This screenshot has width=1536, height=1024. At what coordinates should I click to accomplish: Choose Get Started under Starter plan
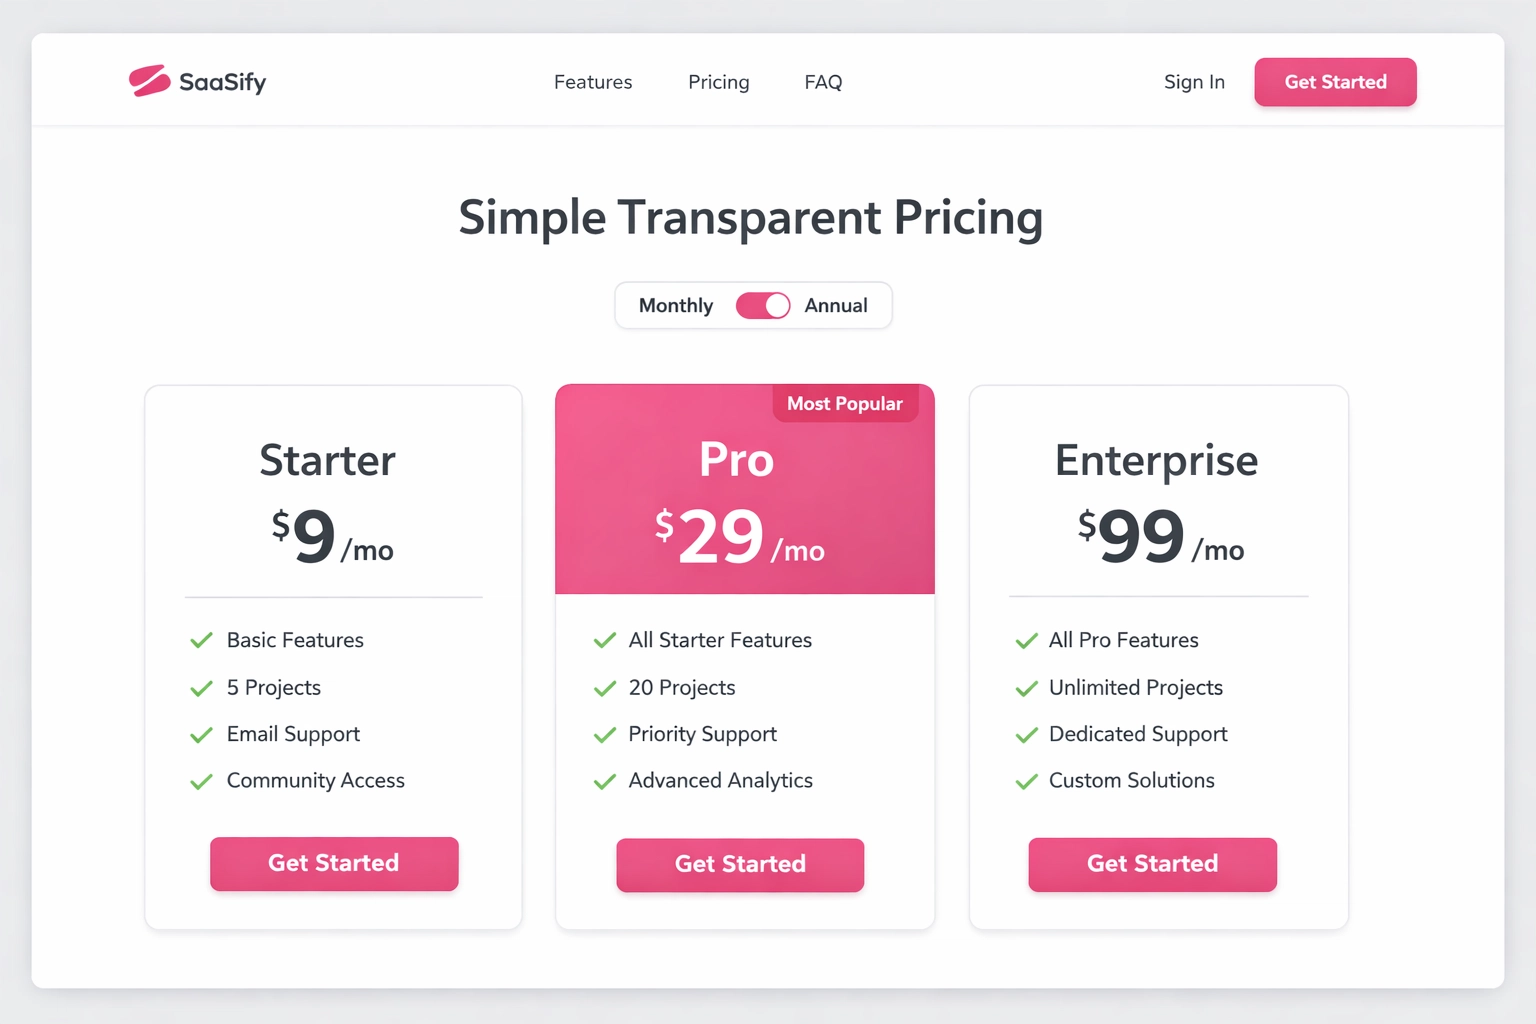click(x=334, y=863)
